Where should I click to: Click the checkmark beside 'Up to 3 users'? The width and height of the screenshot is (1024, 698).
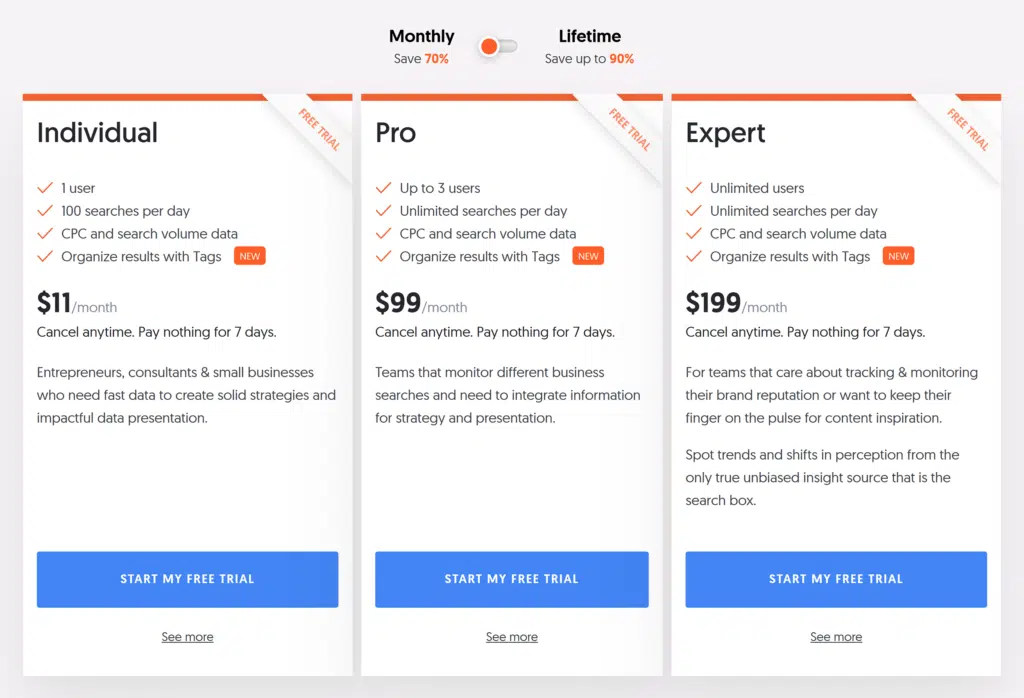(383, 188)
